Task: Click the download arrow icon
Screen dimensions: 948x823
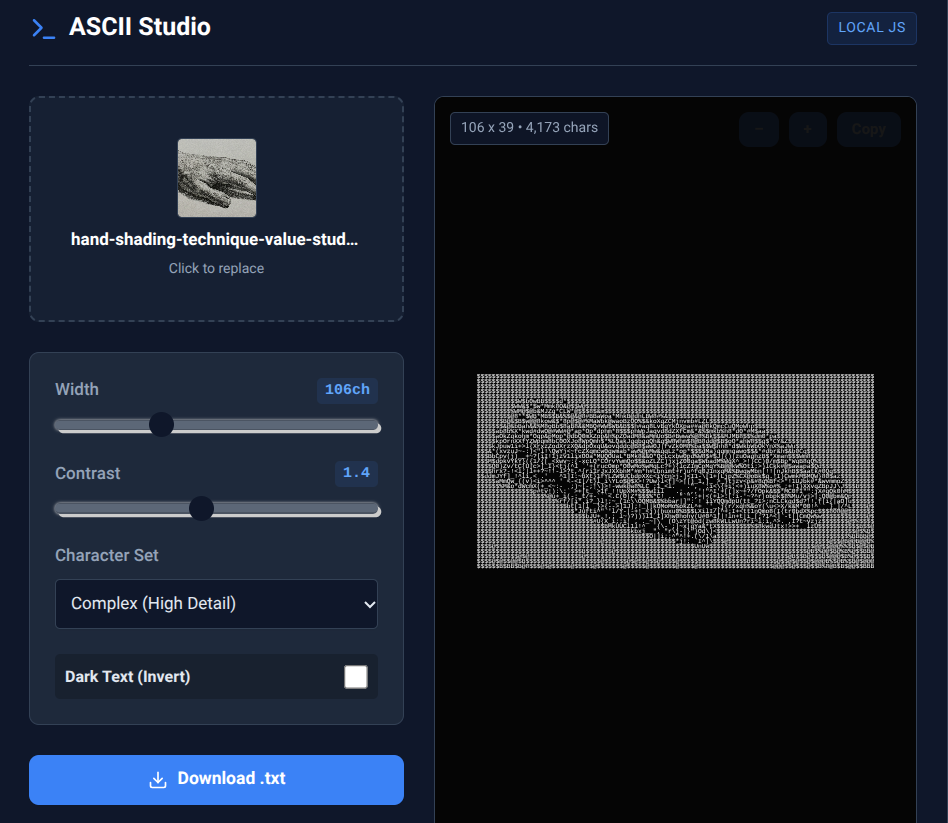Action: 158,780
